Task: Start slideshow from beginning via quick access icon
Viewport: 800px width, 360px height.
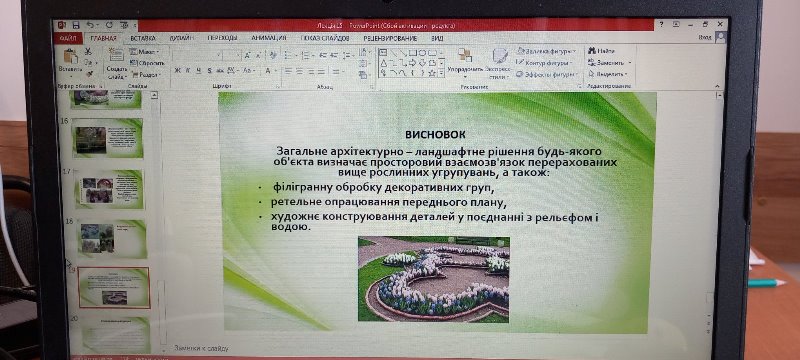Action: (123, 25)
